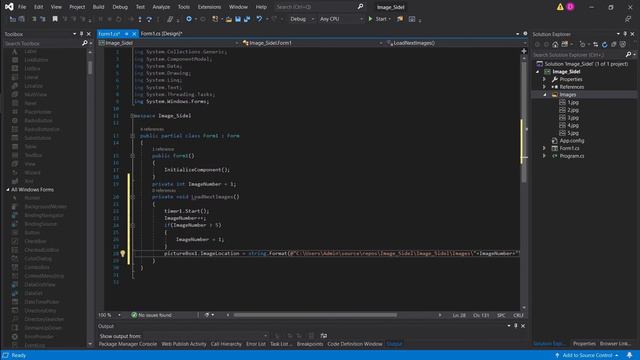Click the Save file icon in toolbar
The height and width of the screenshot is (360, 640).
238,19
